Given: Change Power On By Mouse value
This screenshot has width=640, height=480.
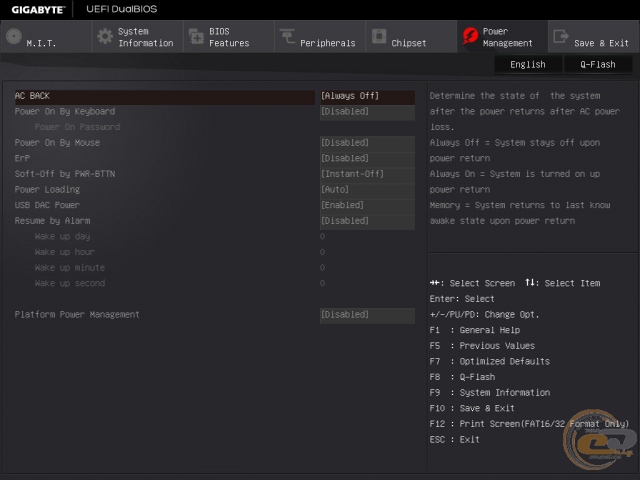Looking at the screenshot, I should (x=367, y=143).
